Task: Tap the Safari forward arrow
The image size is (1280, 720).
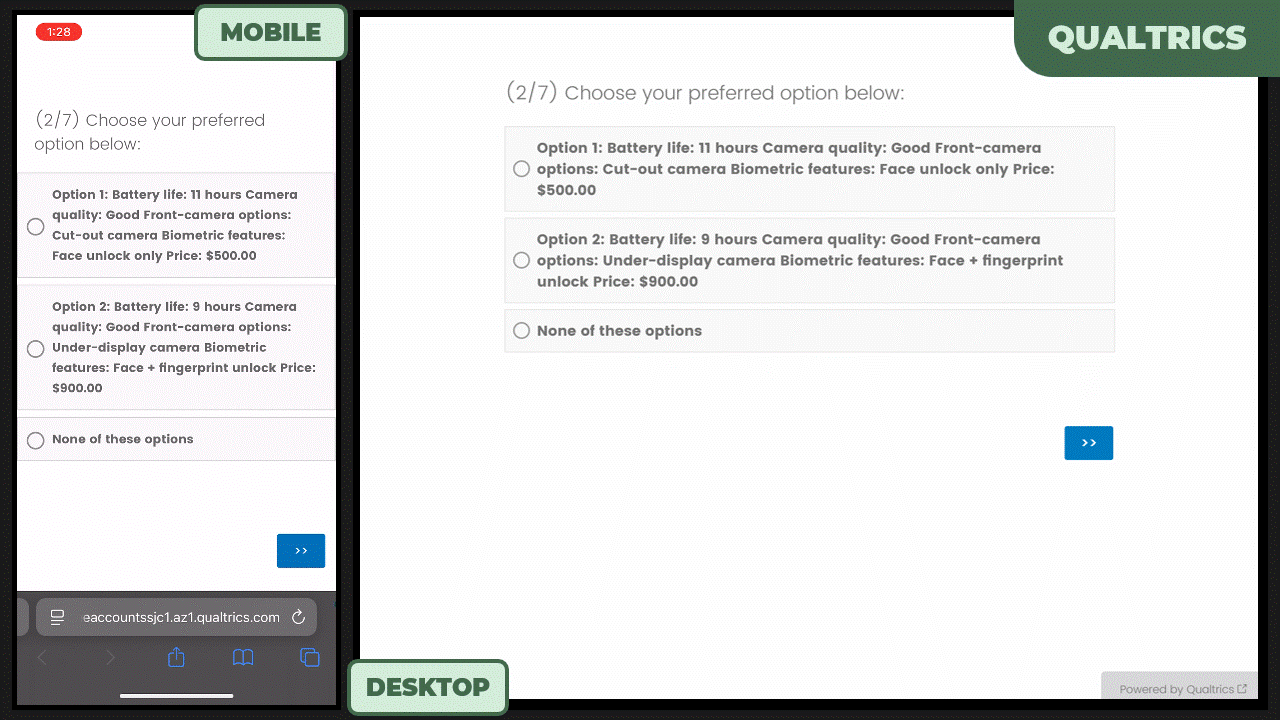Action: [x=110, y=657]
